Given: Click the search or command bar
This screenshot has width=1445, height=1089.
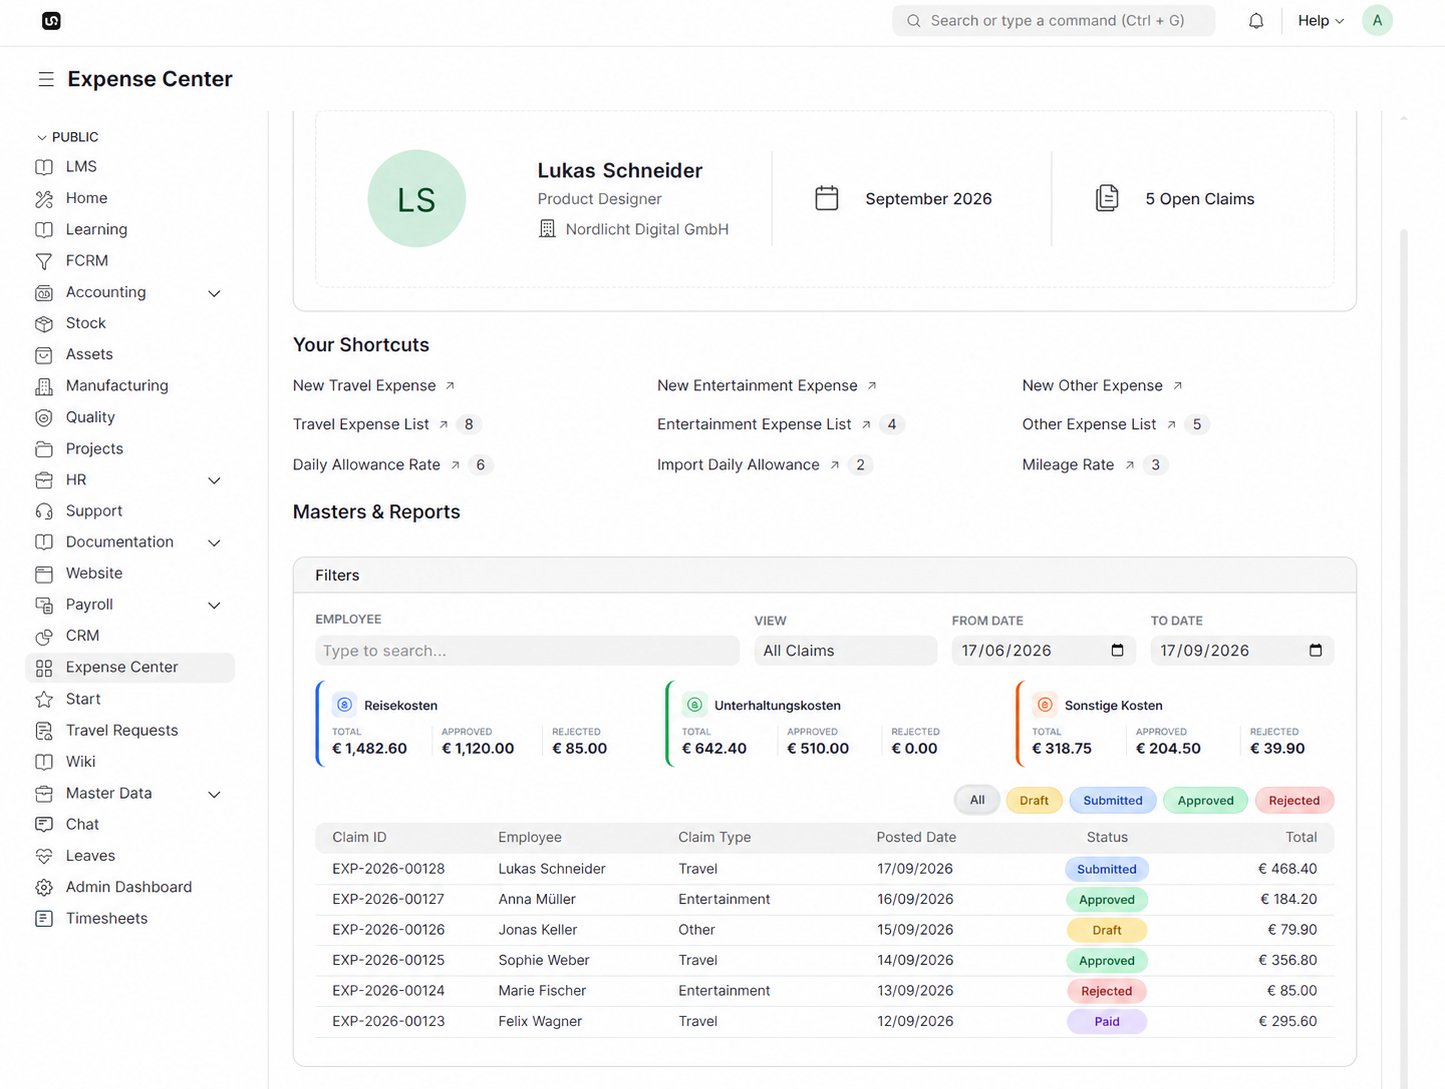Looking at the screenshot, I should point(1053,21).
